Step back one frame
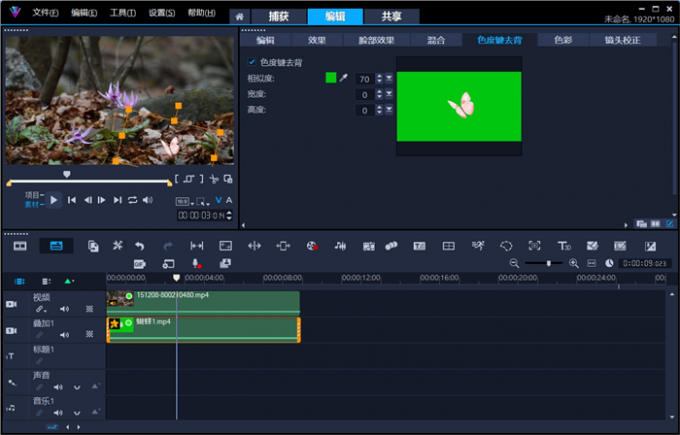Image resolution: width=680 pixels, height=435 pixels. pos(88,200)
